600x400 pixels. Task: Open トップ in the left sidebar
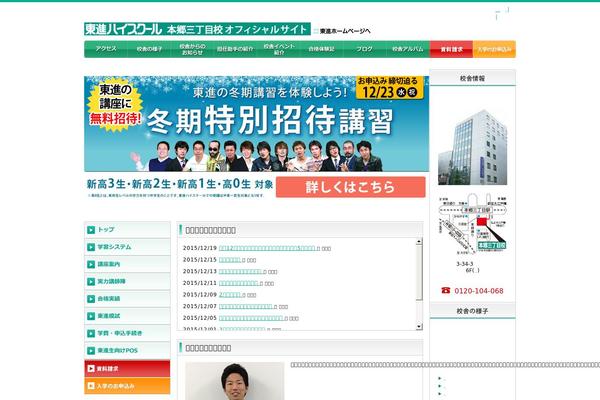(106, 230)
